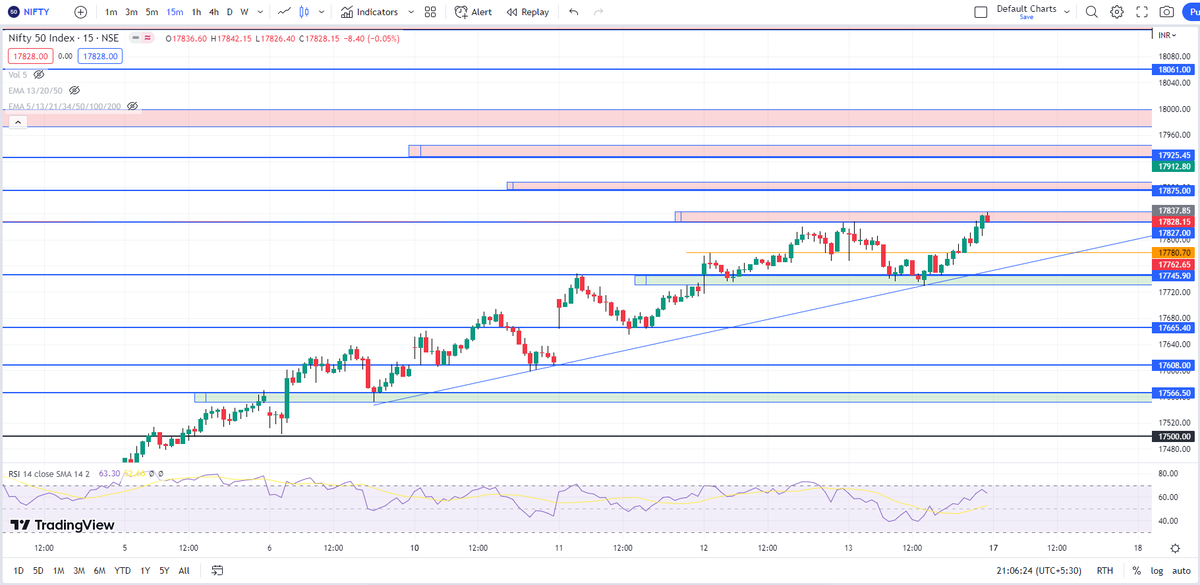Image resolution: width=1200 pixels, height=585 pixels.
Task: Set date range to 3M
Action: 81,571
